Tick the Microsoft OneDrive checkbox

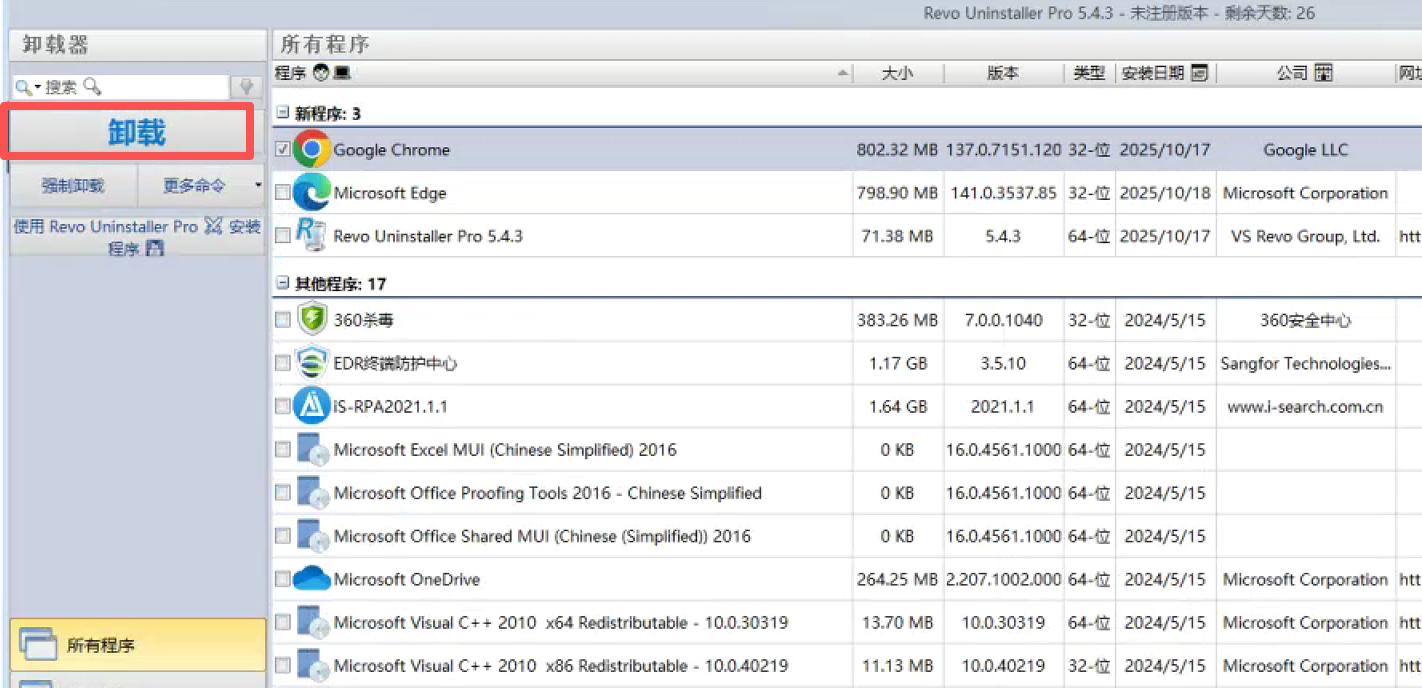pos(283,578)
